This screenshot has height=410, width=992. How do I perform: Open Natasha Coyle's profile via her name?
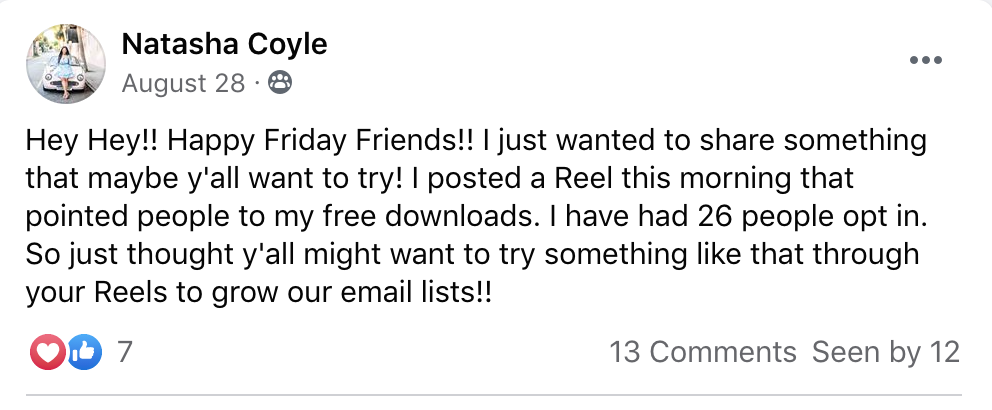(x=225, y=44)
